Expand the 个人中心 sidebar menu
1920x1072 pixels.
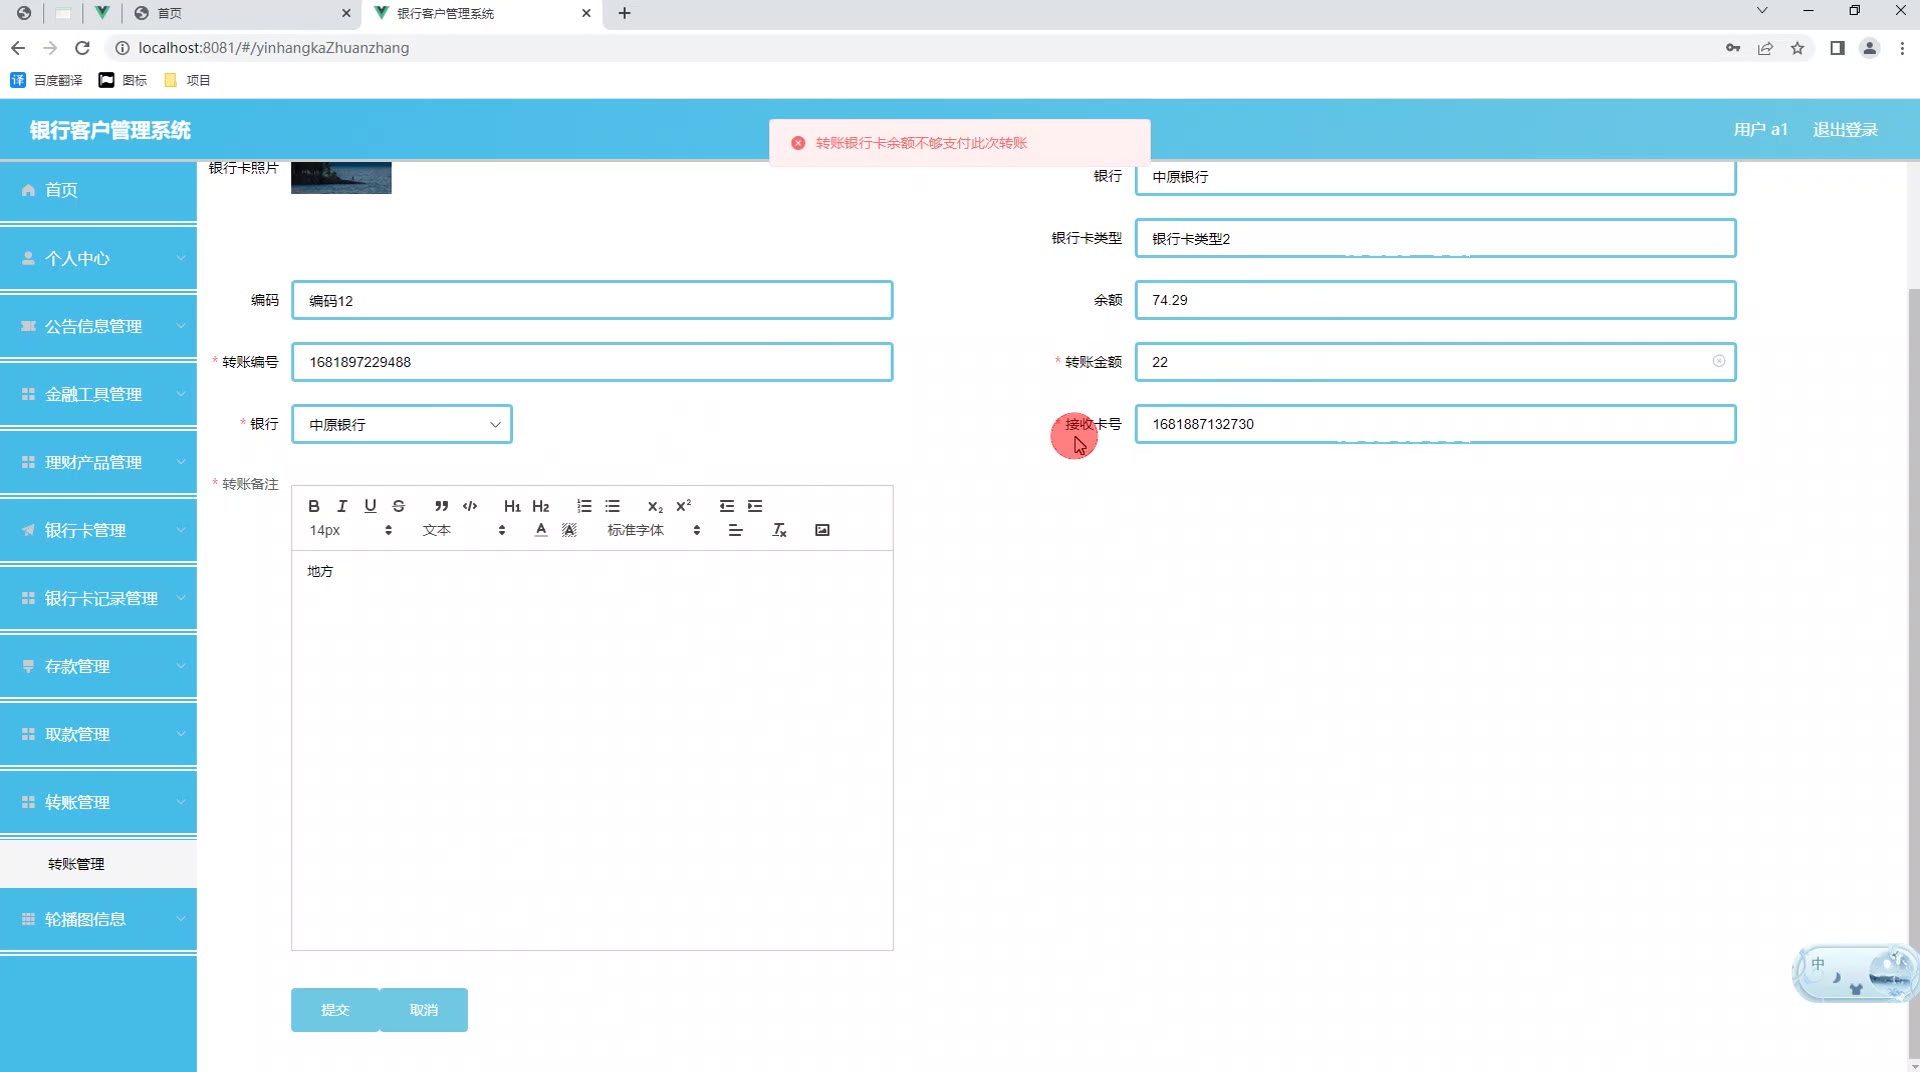[x=98, y=258]
